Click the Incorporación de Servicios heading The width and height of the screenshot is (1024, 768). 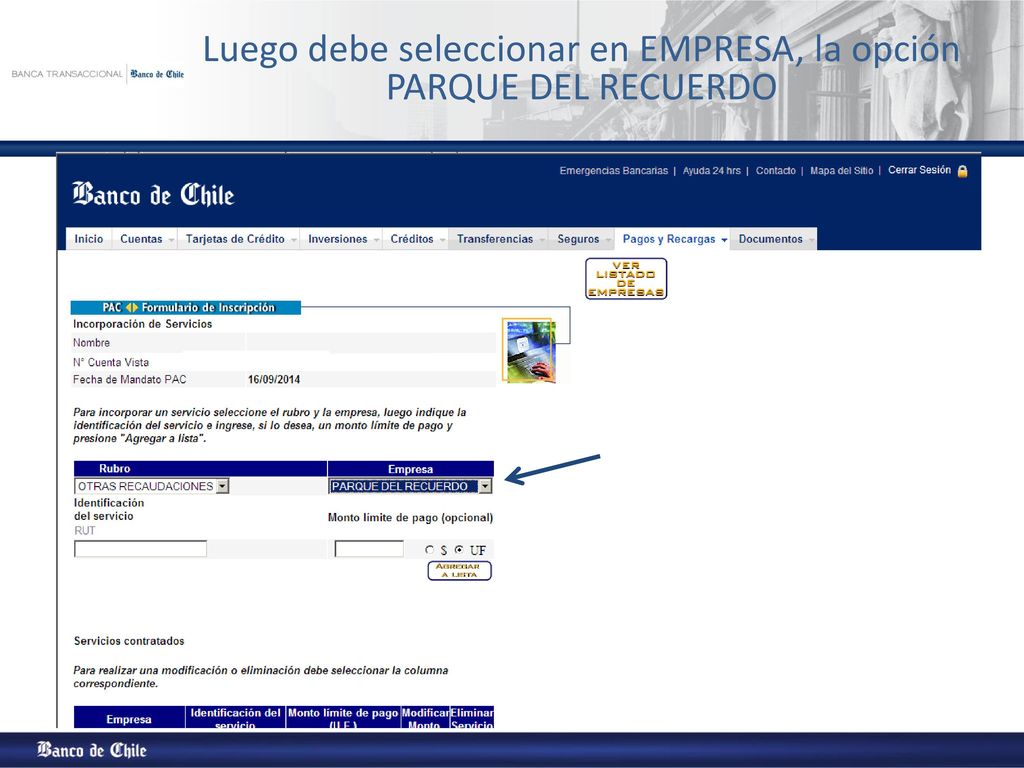coord(142,324)
